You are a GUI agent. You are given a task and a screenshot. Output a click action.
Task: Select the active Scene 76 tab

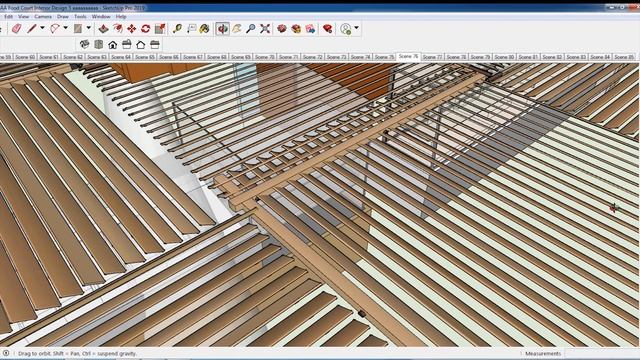(408, 56)
